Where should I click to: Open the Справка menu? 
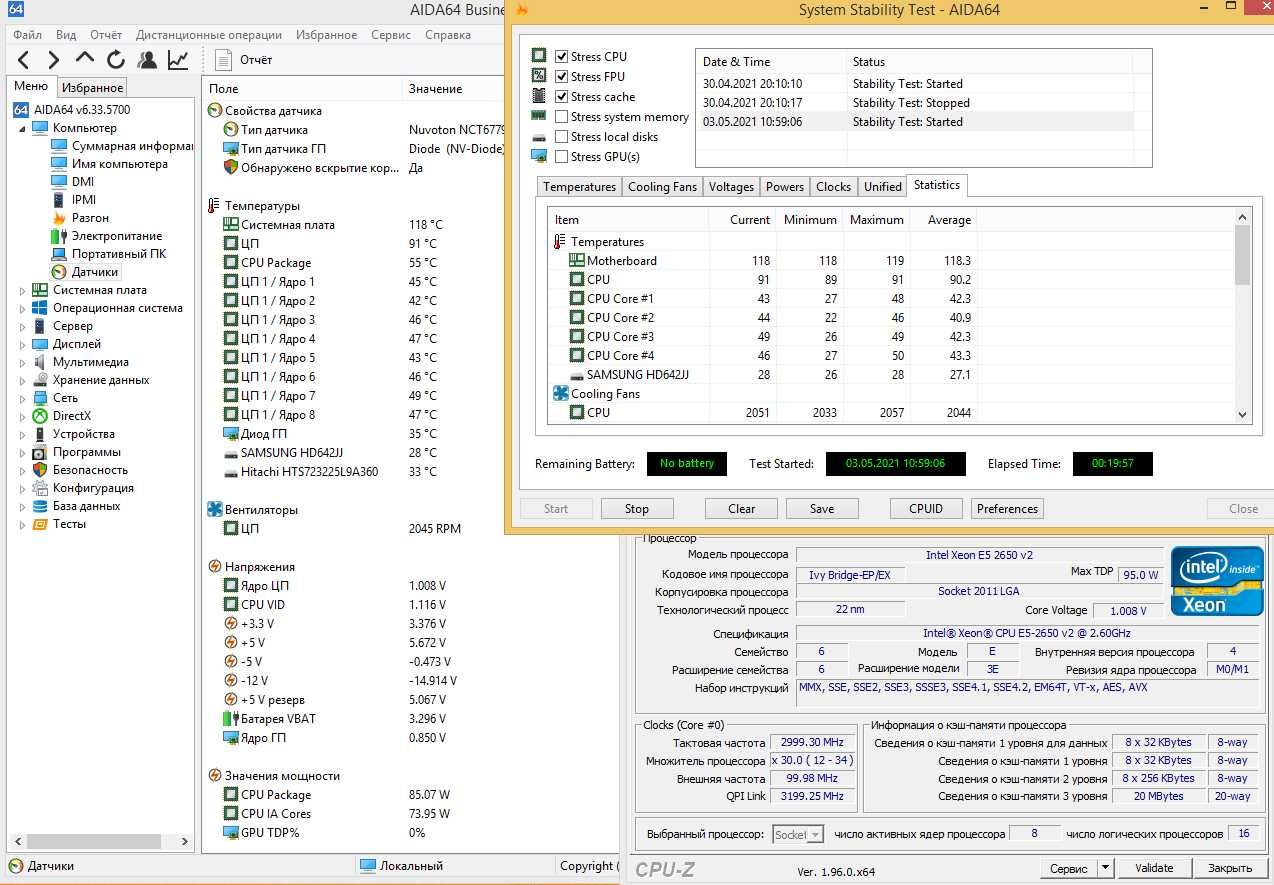[448, 35]
